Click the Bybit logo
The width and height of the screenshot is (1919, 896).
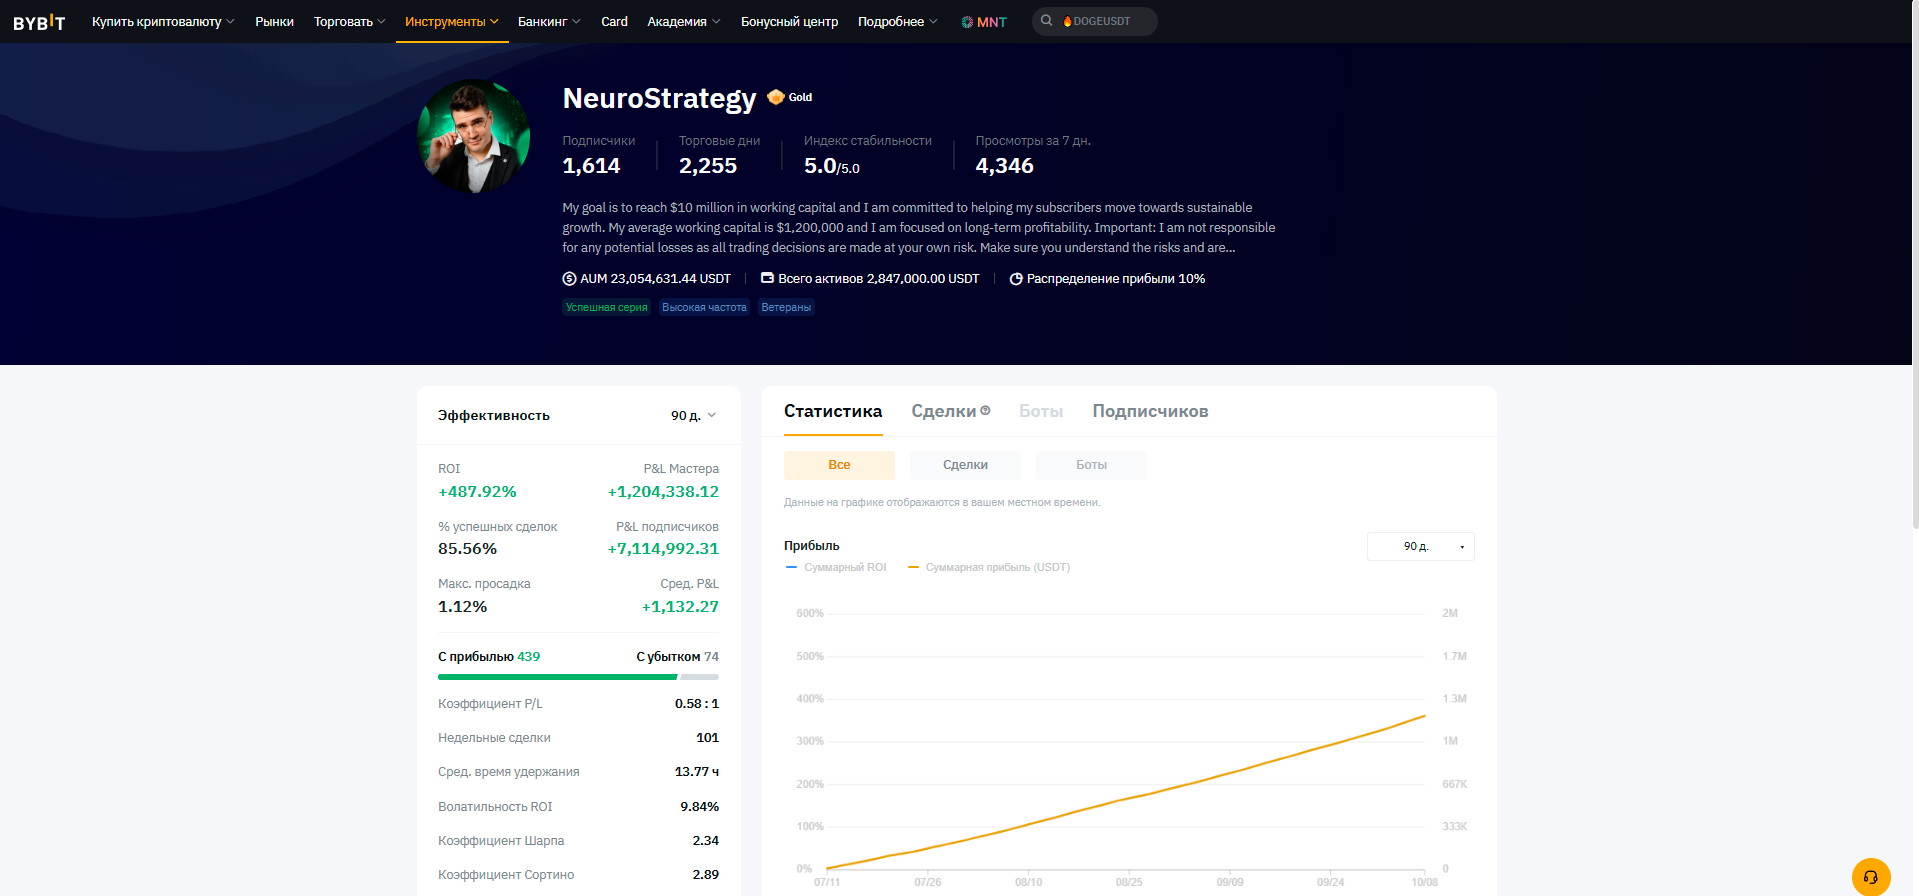tap(39, 22)
